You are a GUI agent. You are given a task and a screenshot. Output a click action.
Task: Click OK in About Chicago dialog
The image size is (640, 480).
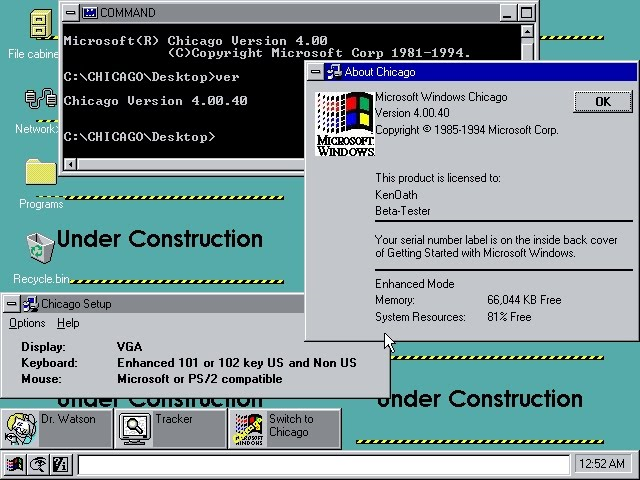[603, 101]
